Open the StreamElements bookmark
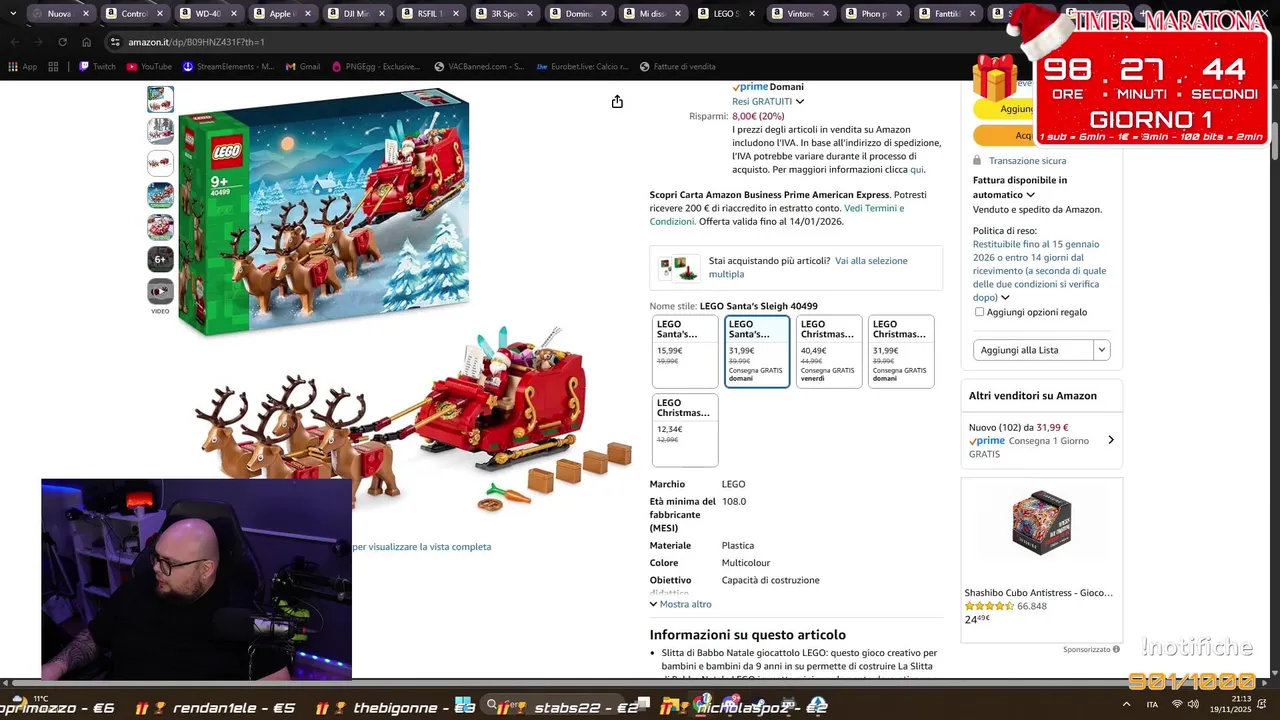The width and height of the screenshot is (1280, 720). pos(228,67)
